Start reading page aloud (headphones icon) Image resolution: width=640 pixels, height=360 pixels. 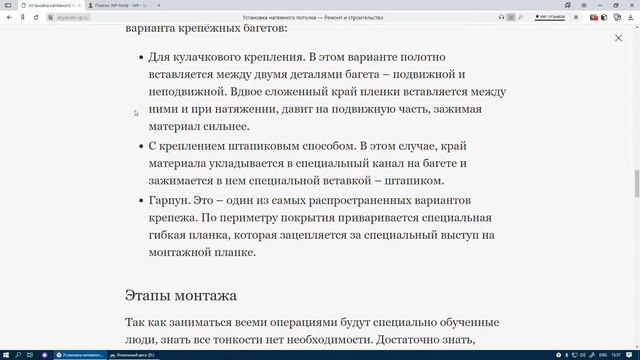501,18
